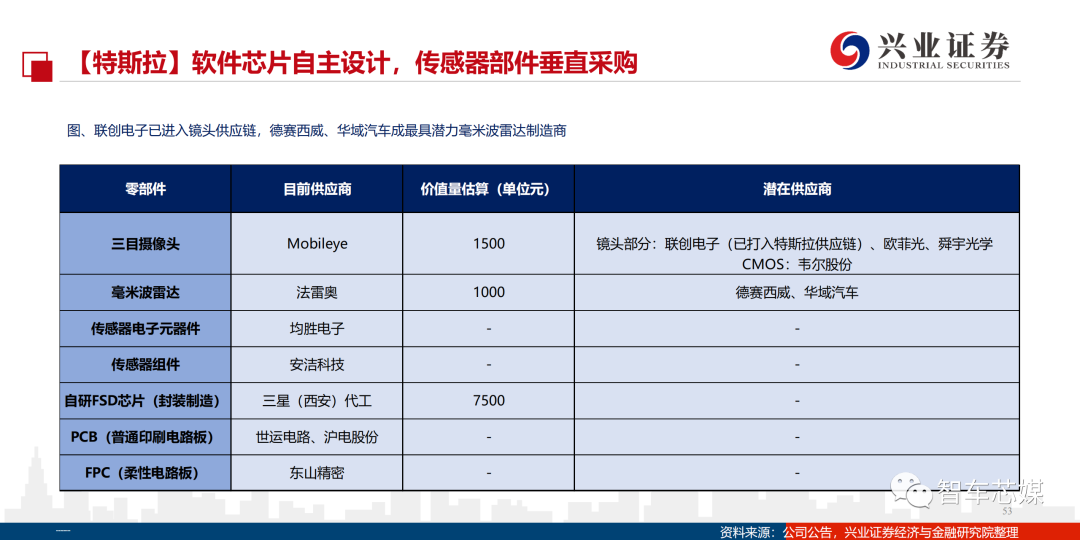Select the 传感器电子元器件 row label

tap(145, 329)
